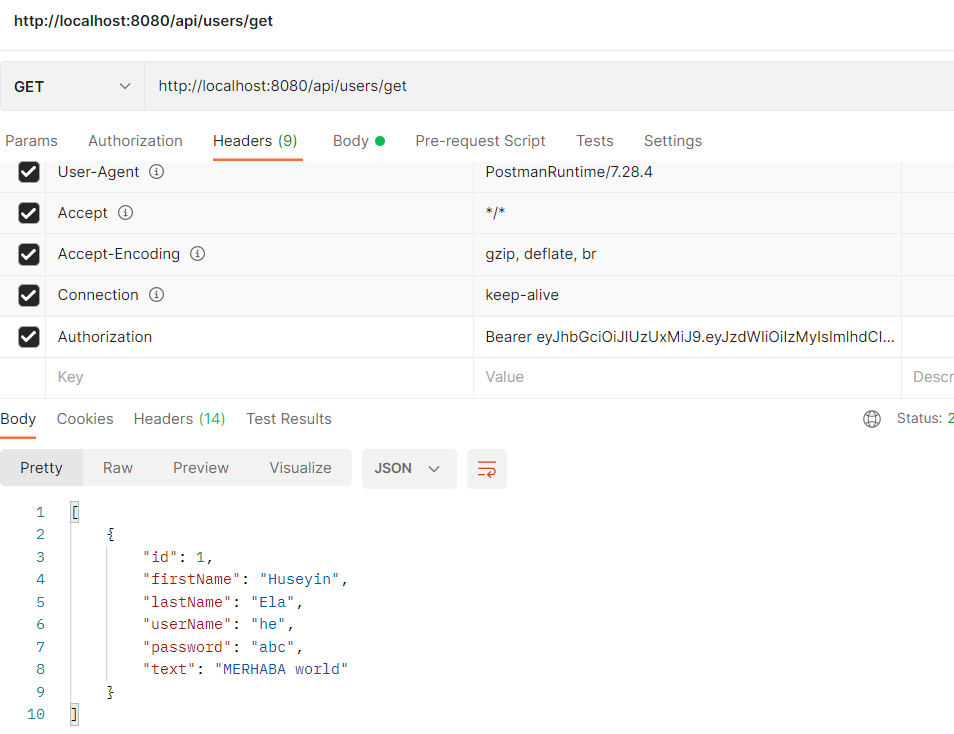Screen dimensions: 954x734
Task: Click the globe network icon near Status
Action: (872, 419)
